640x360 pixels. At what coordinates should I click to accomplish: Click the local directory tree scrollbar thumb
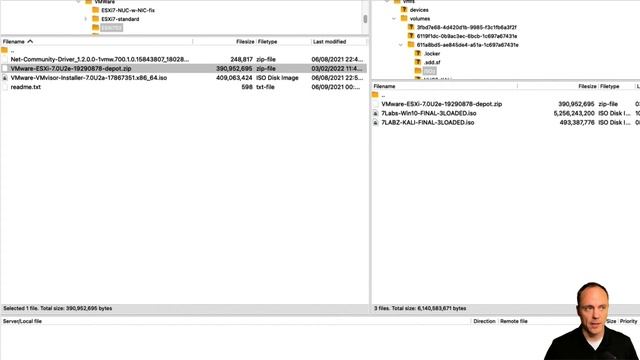point(365,19)
